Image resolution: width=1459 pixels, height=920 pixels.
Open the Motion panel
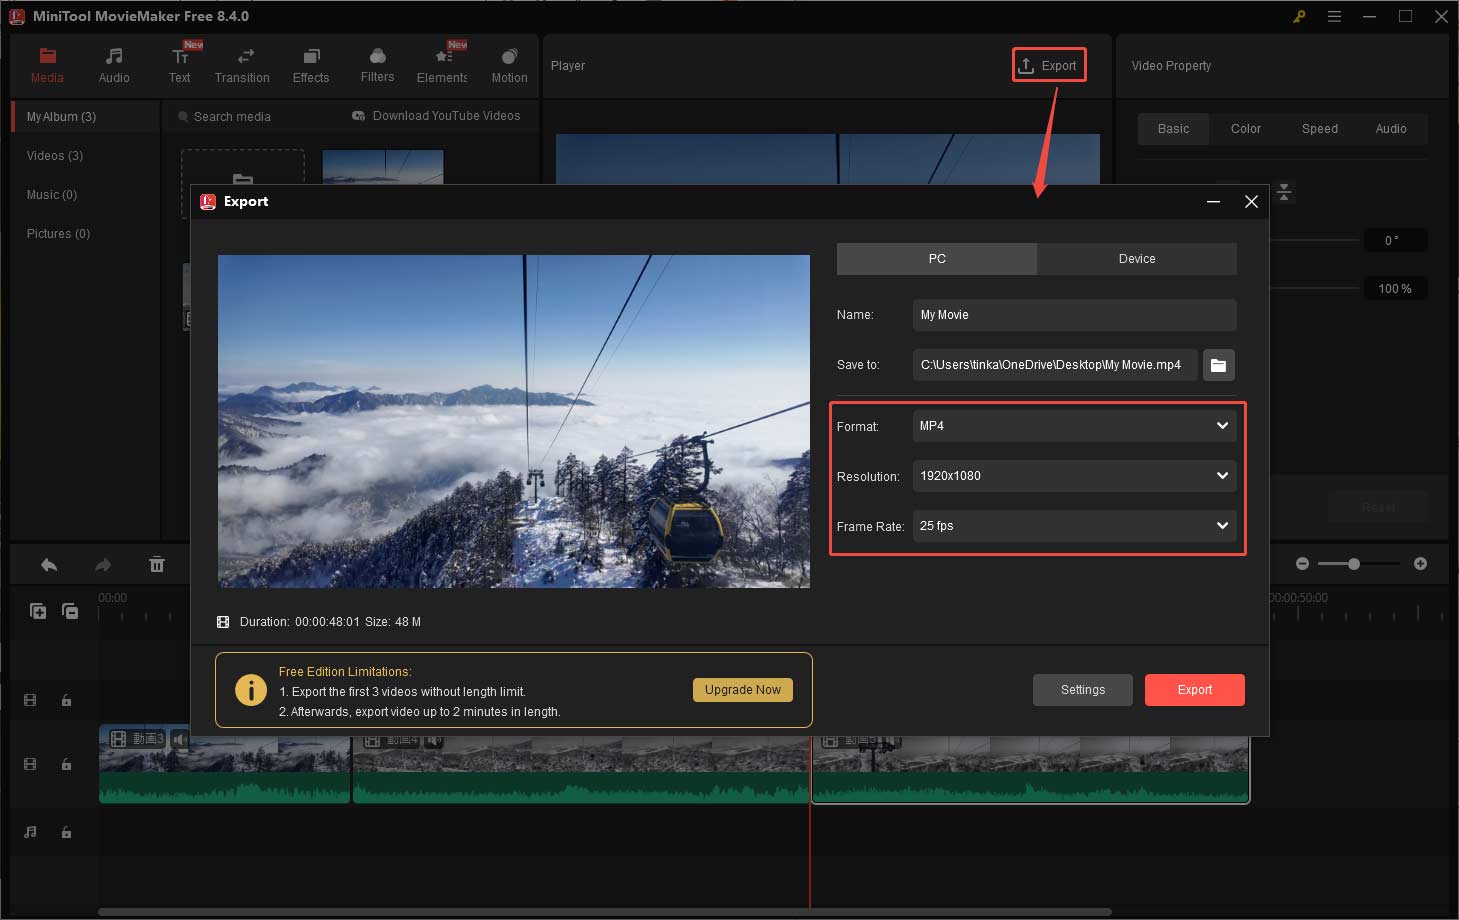pyautogui.click(x=509, y=65)
